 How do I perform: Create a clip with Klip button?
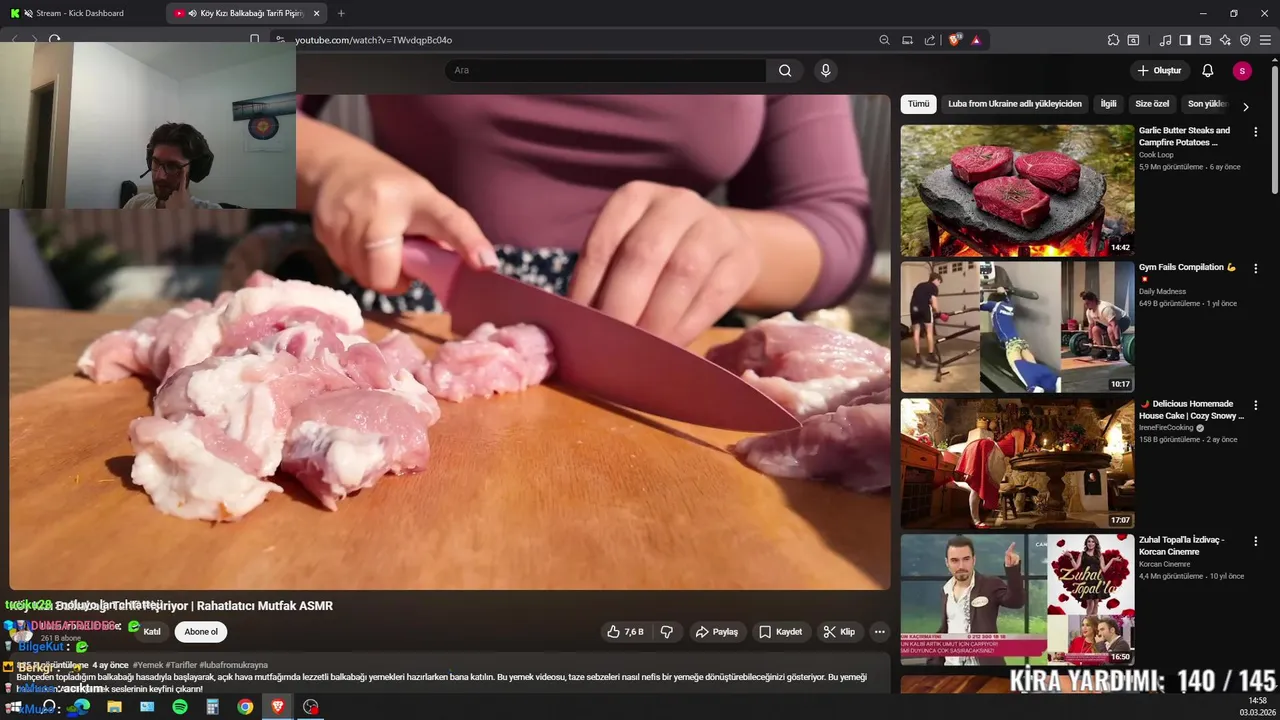point(839,632)
